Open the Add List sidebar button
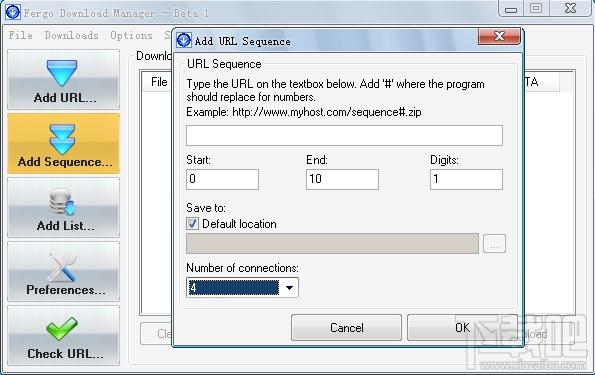The width and height of the screenshot is (595, 375). click(x=63, y=208)
